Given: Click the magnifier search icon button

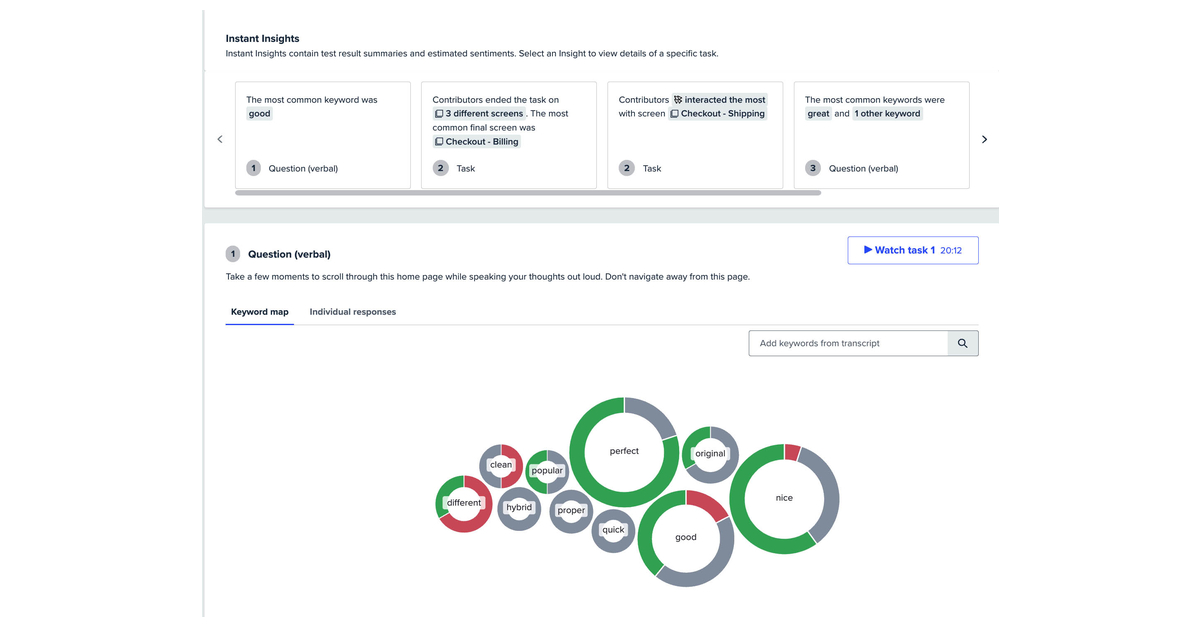Looking at the screenshot, I should pos(963,343).
